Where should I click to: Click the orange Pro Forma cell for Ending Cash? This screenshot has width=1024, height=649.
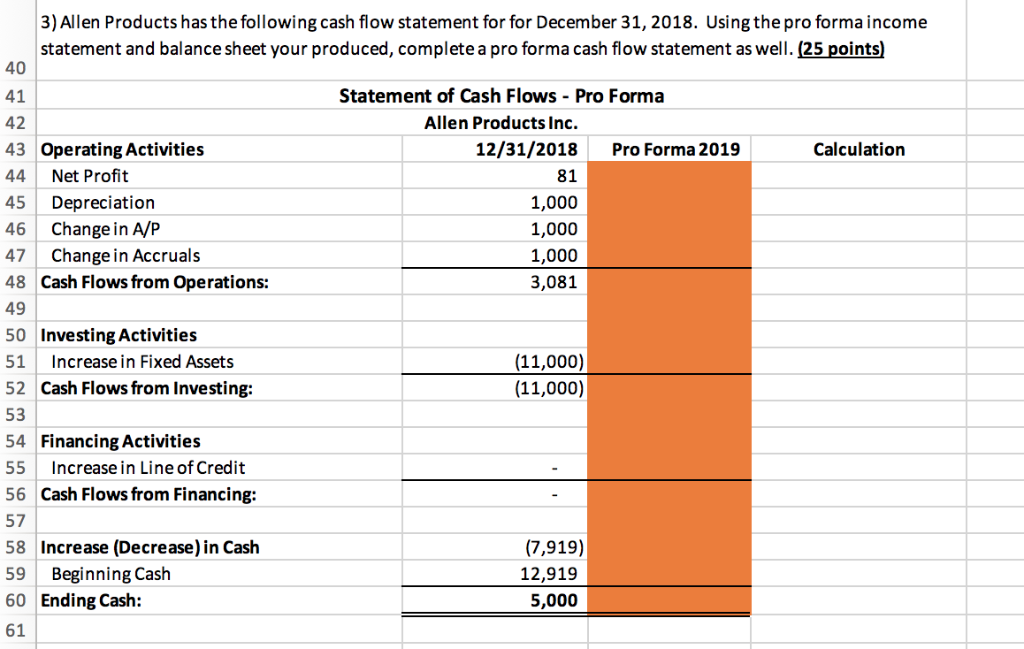[669, 600]
